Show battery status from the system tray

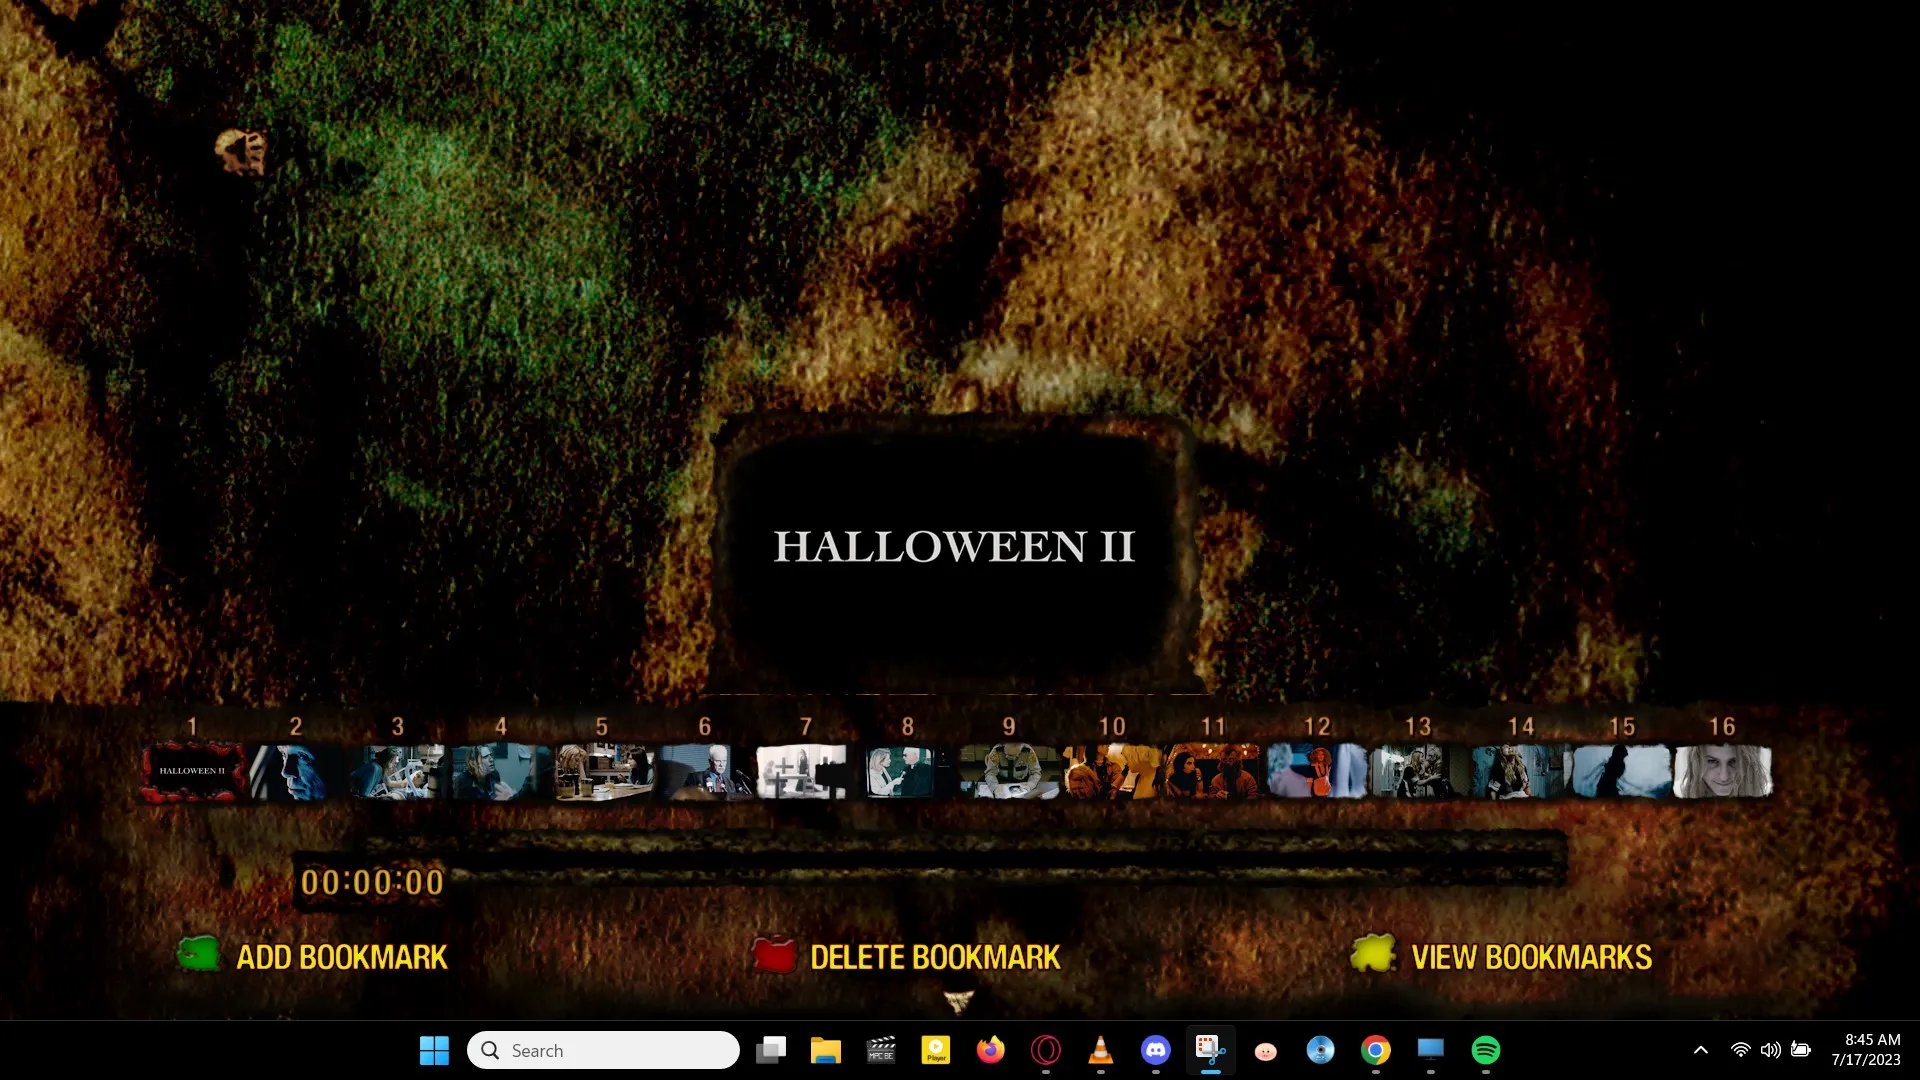1801,1050
